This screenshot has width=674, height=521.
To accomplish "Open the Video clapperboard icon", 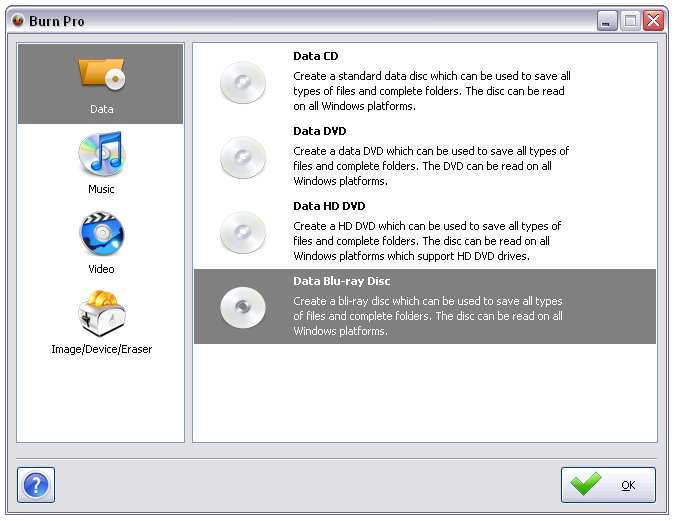I will pyautogui.click(x=102, y=234).
